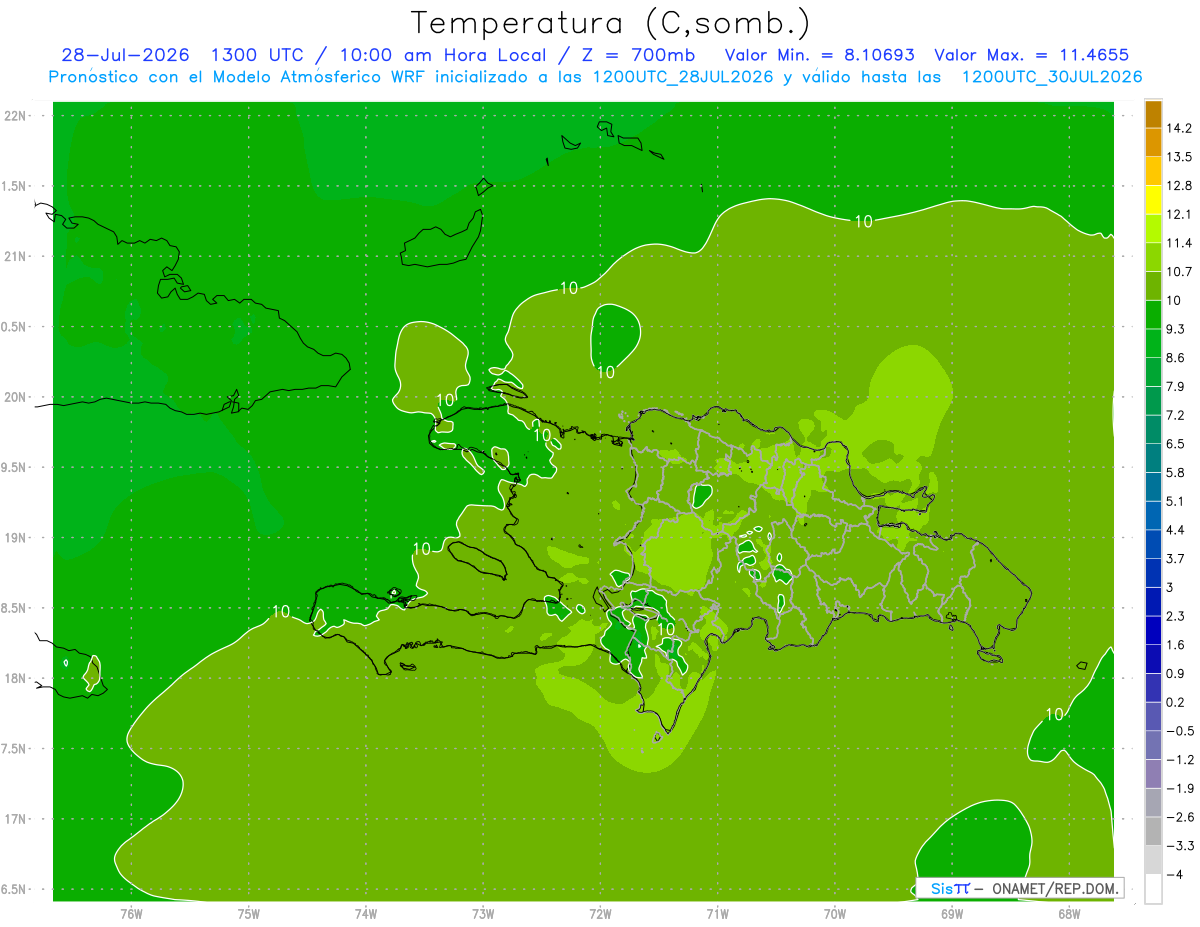Click the "20N" latitude axis label
Image resolution: width=1200 pixels, height=927 pixels.
coord(15,397)
